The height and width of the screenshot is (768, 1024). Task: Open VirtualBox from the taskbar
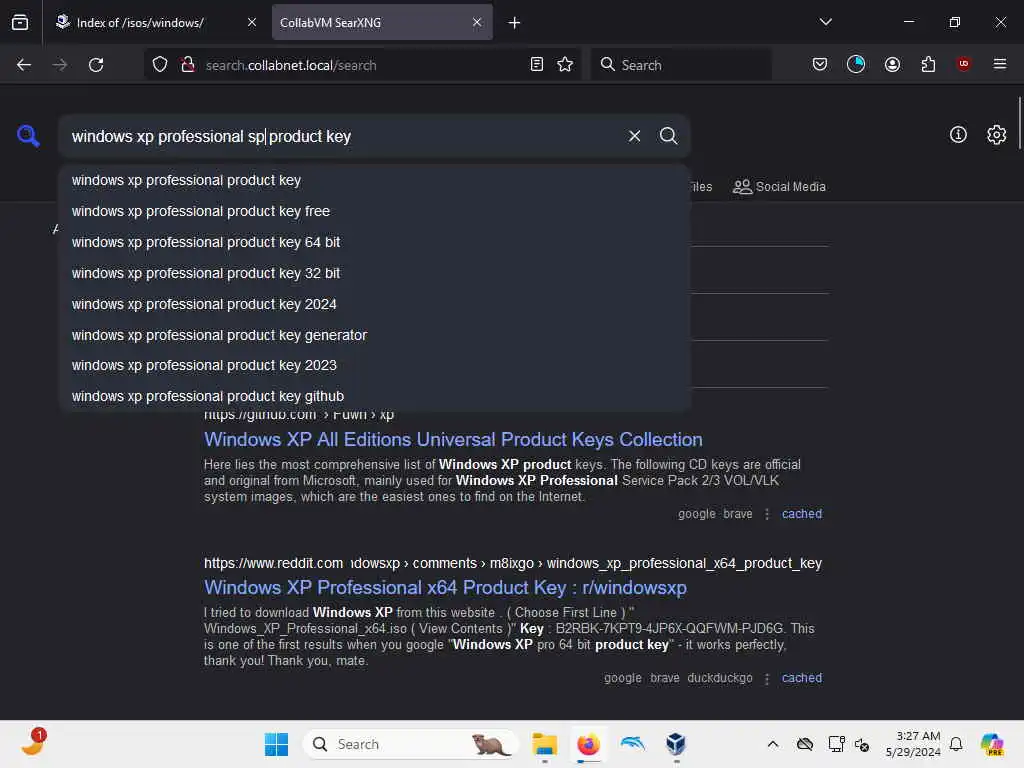coord(676,744)
